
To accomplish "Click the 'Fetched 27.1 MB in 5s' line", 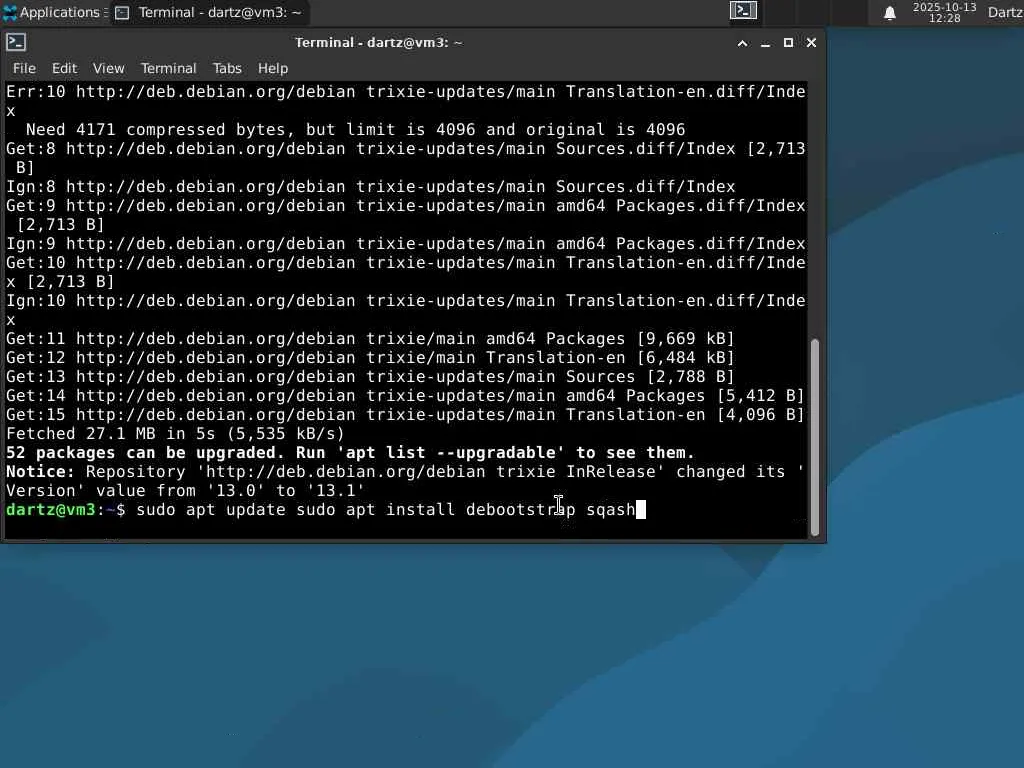I will [x=175, y=434].
